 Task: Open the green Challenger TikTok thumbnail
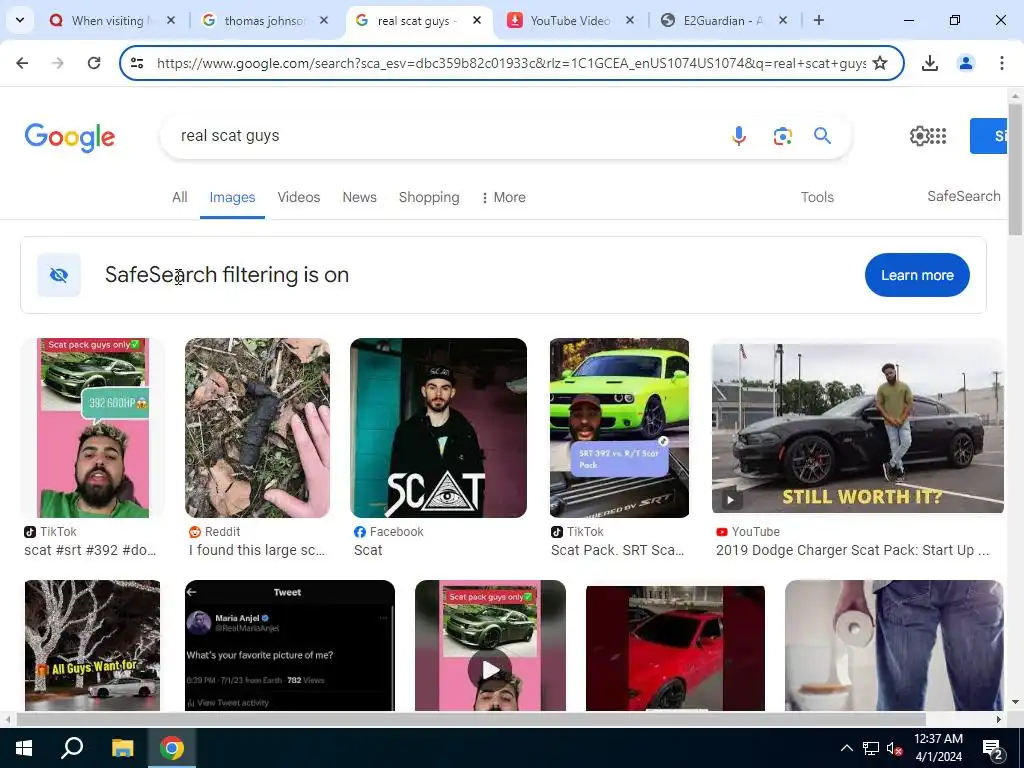pyautogui.click(x=619, y=428)
